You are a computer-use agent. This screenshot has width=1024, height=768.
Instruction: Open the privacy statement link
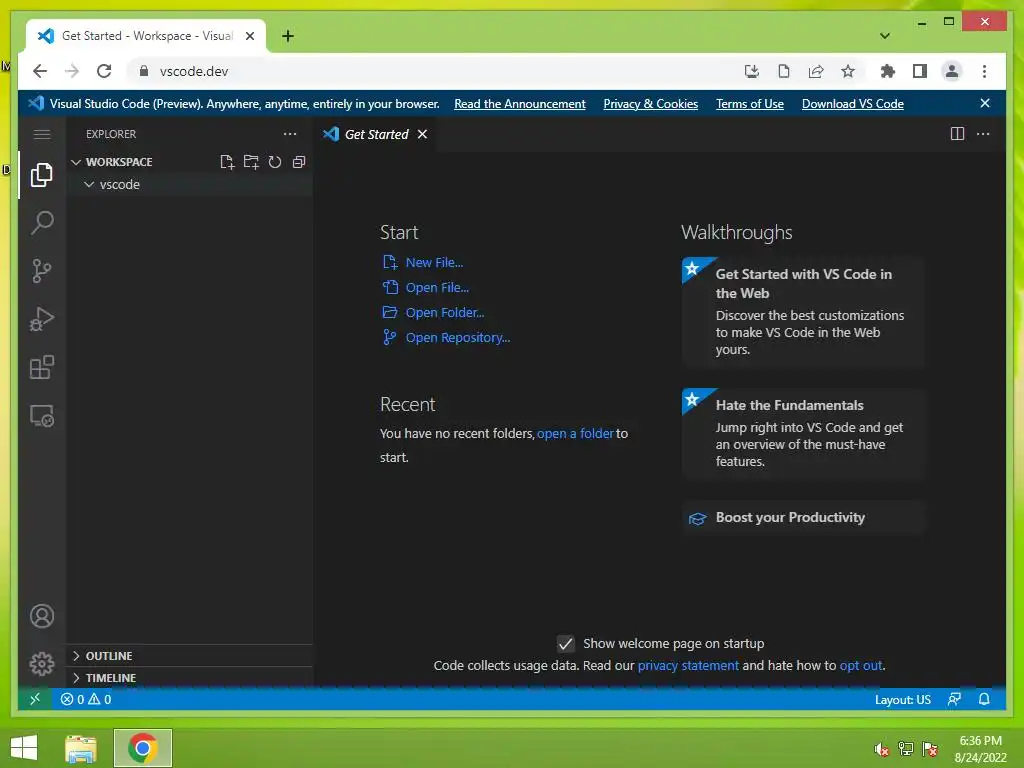tap(688, 665)
